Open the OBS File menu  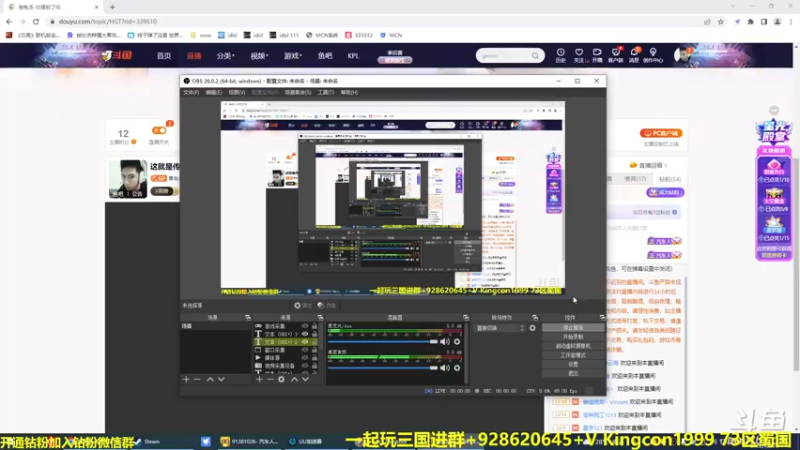191,92
